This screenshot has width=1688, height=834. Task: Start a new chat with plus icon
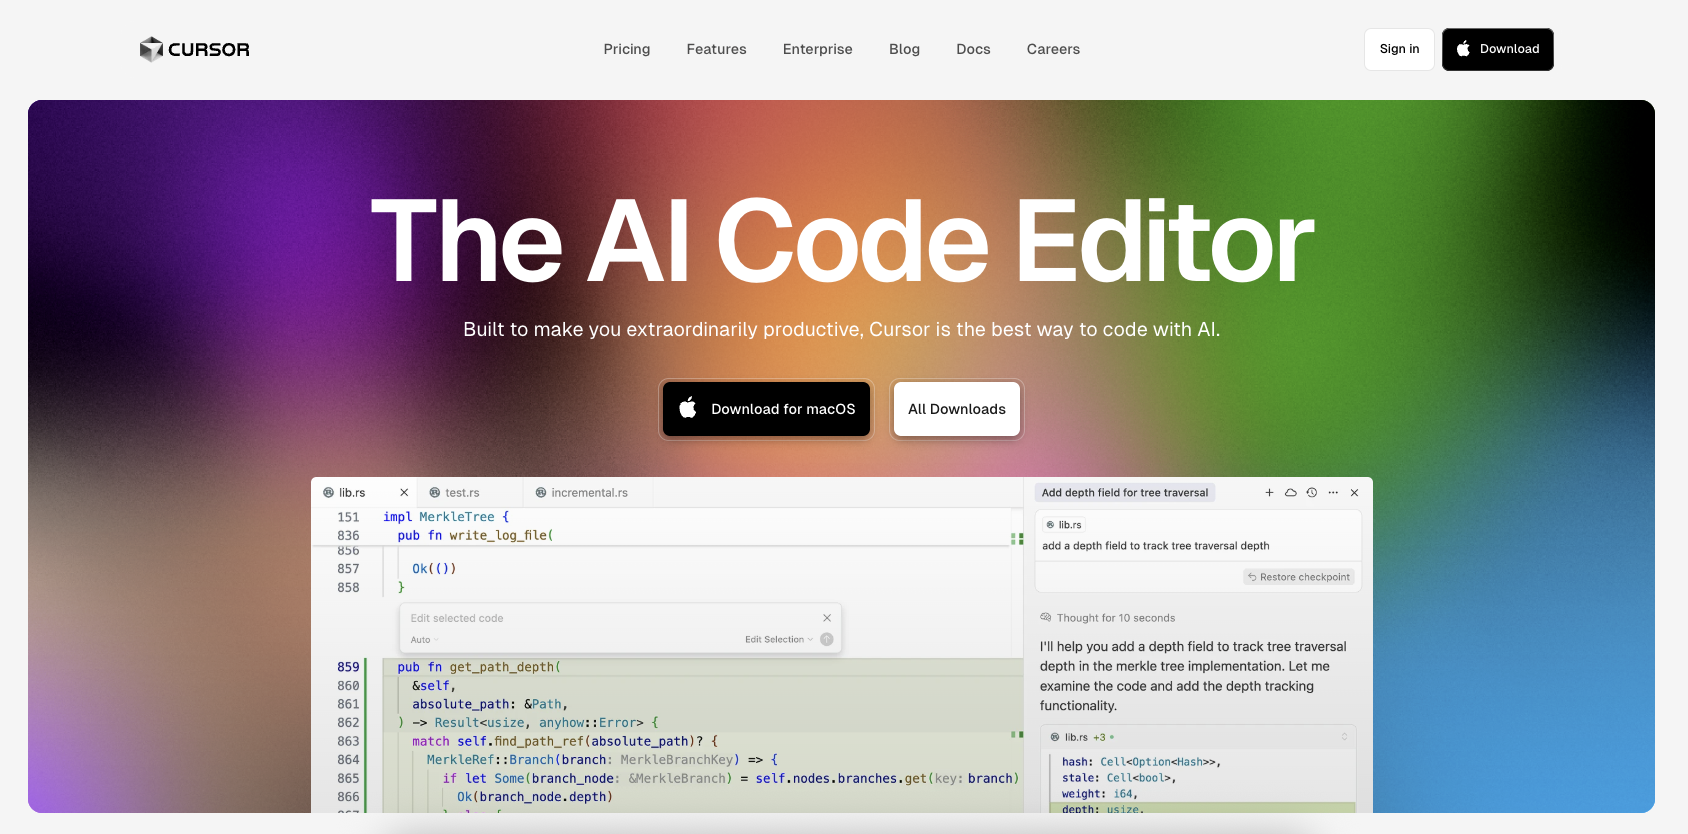[1269, 493]
